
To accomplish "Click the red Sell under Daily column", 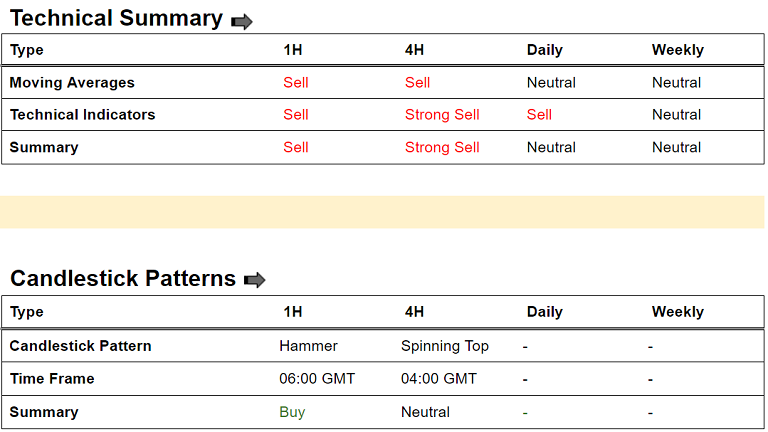I will 539,115.
